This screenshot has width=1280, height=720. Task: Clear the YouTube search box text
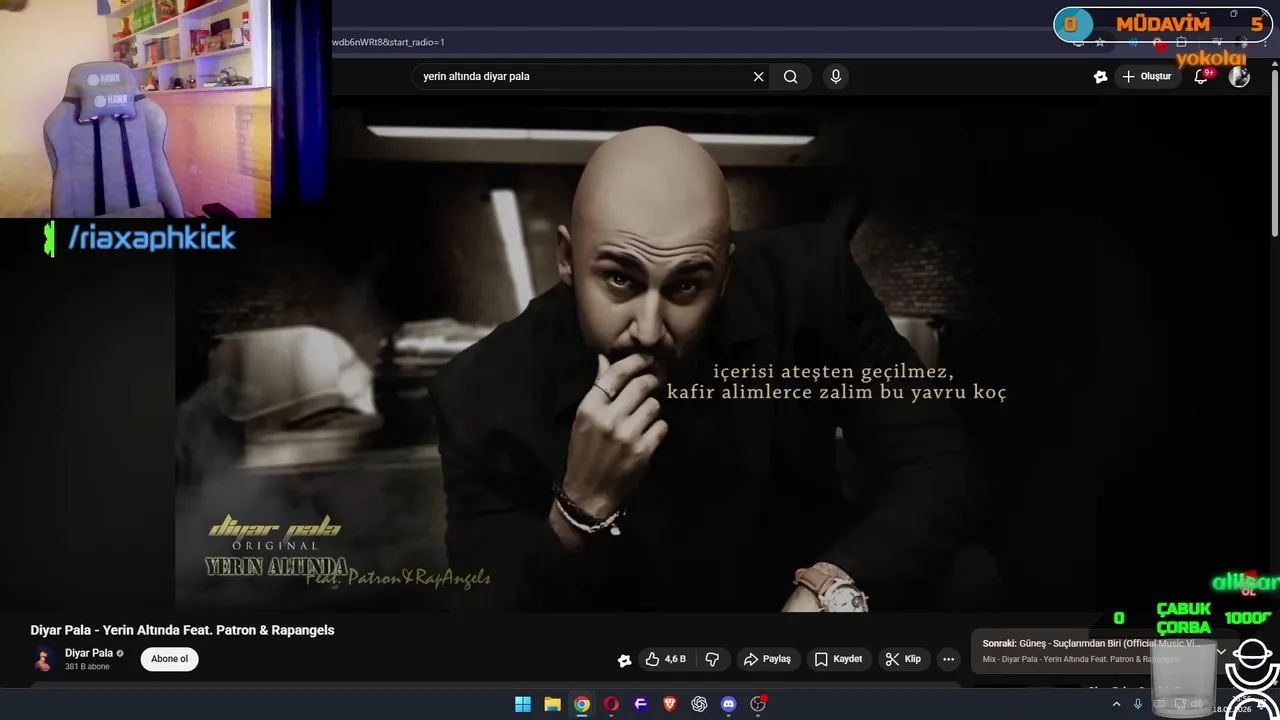(x=758, y=77)
